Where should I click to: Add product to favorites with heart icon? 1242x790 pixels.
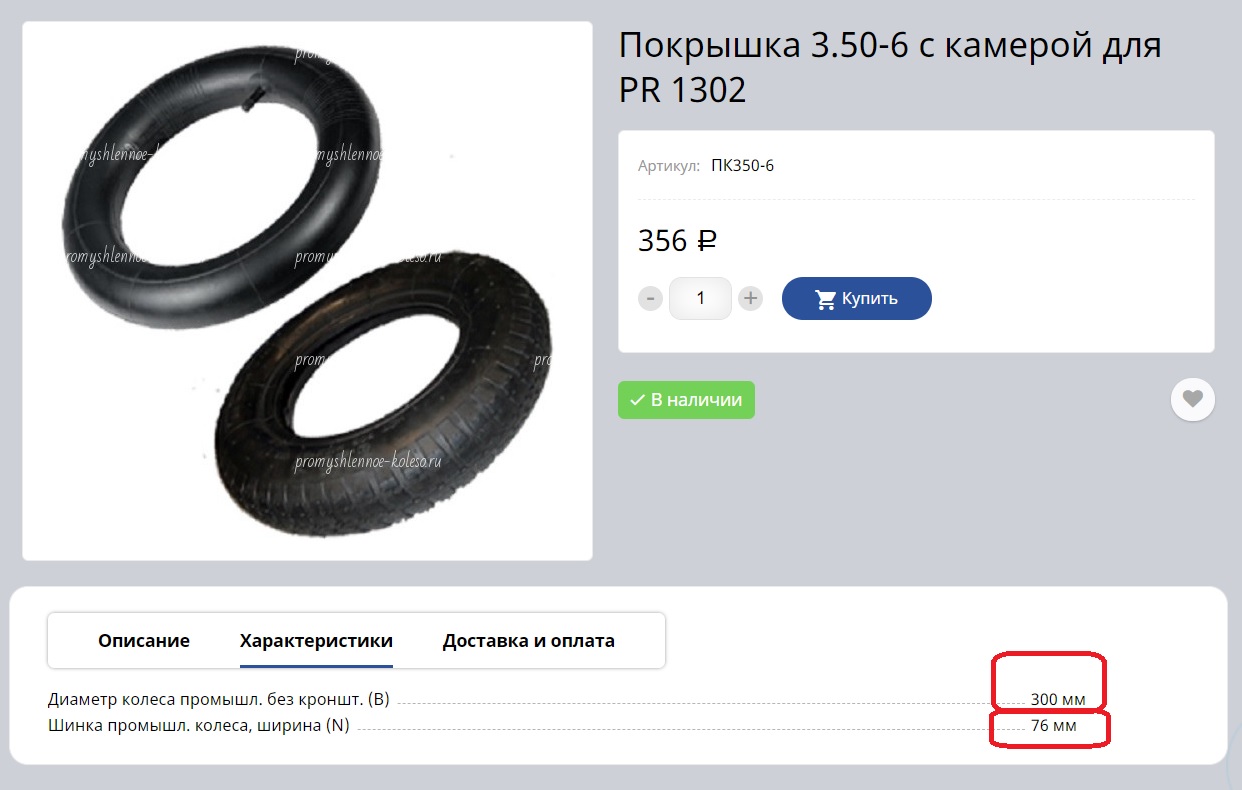point(1192,399)
